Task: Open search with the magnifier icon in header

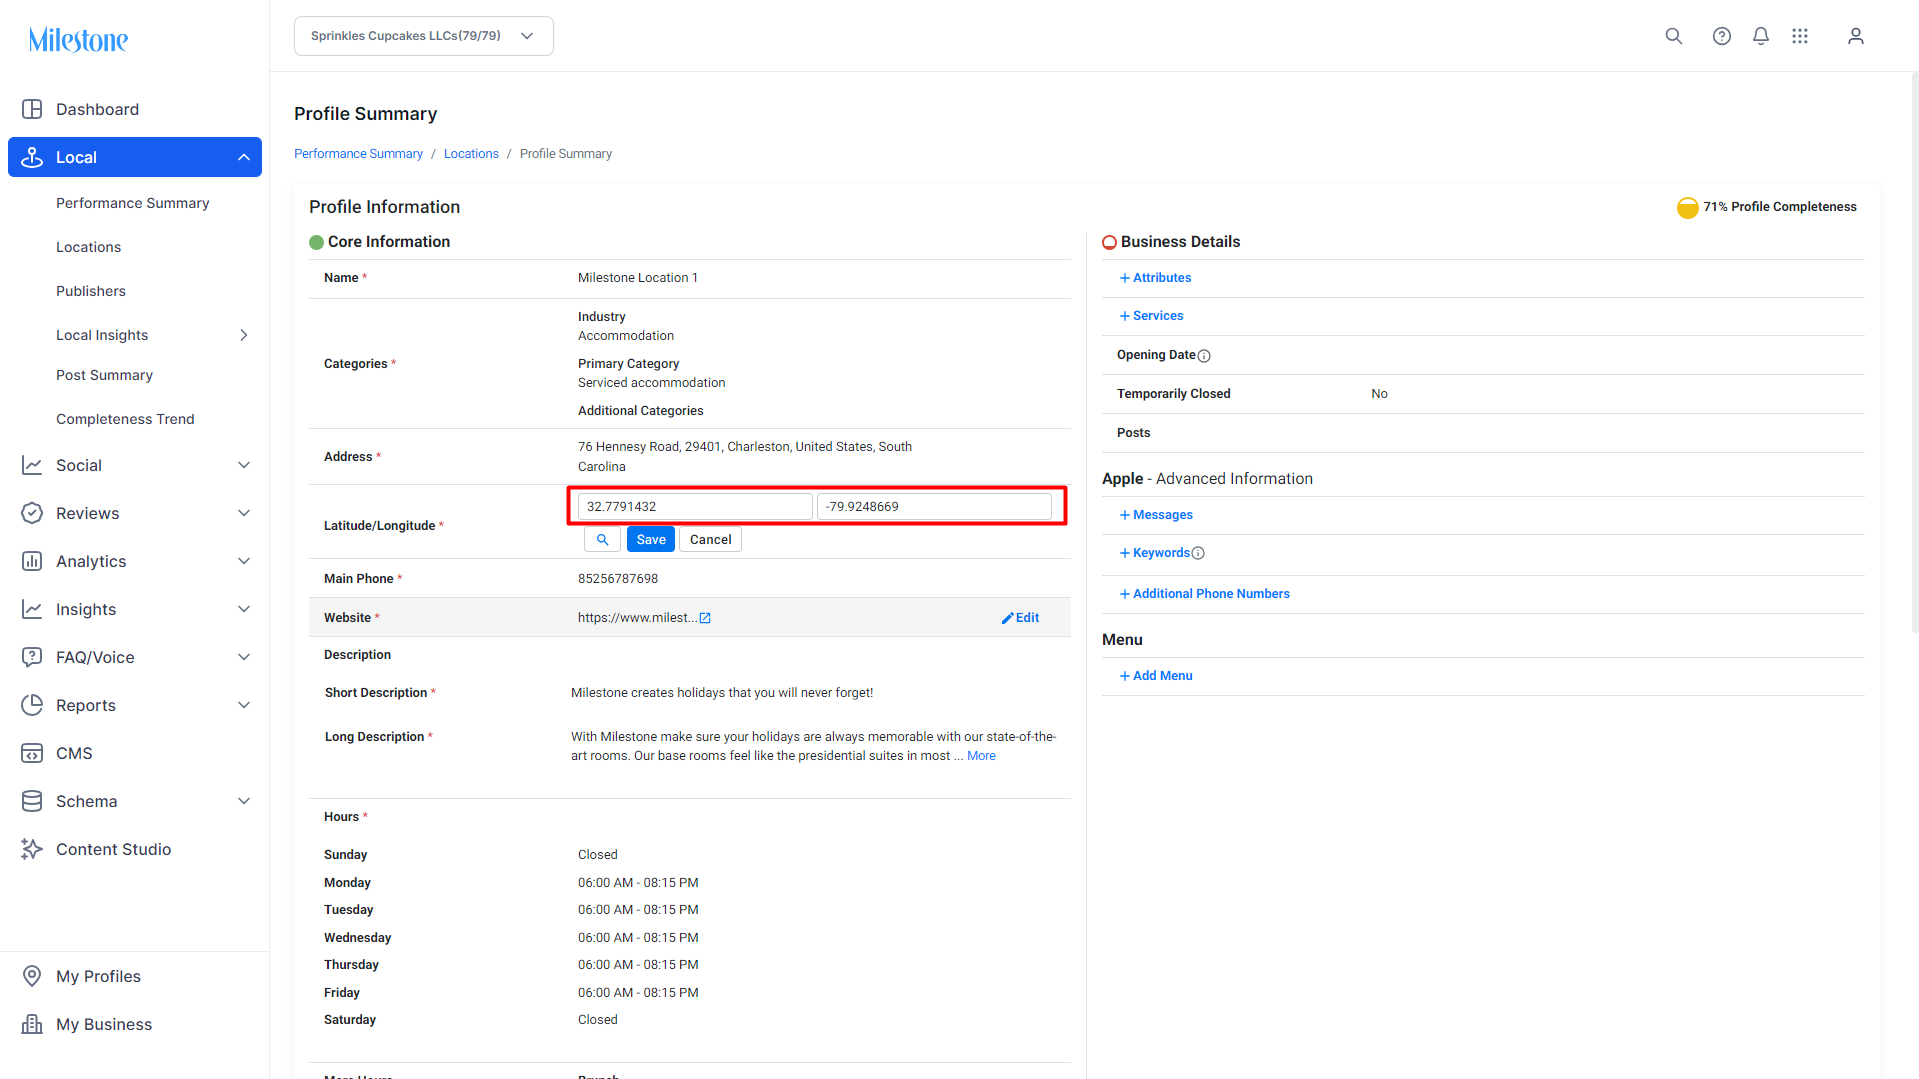Action: 1673,36
